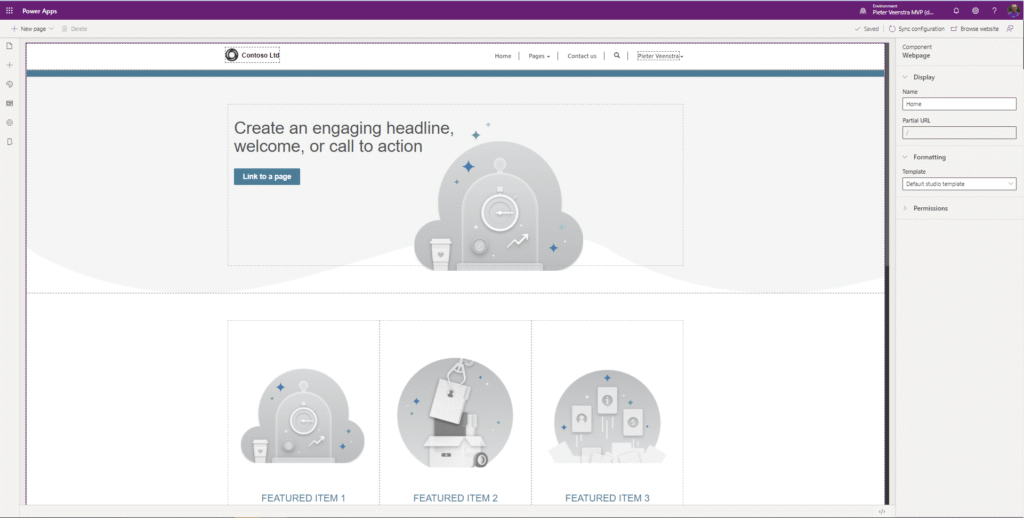Open Pages and navigation sidebar icon
The height and width of the screenshot is (518, 1024).
pos(9,46)
